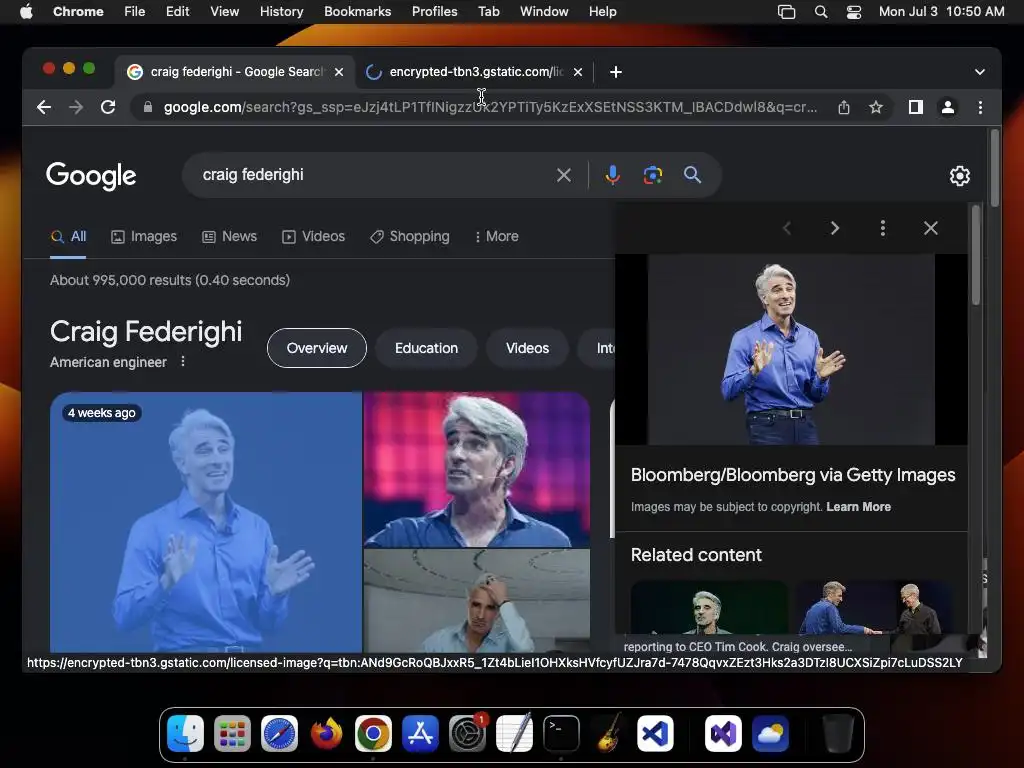
Task: Start voice search with the microphone icon
Action: [x=612, y=175]
